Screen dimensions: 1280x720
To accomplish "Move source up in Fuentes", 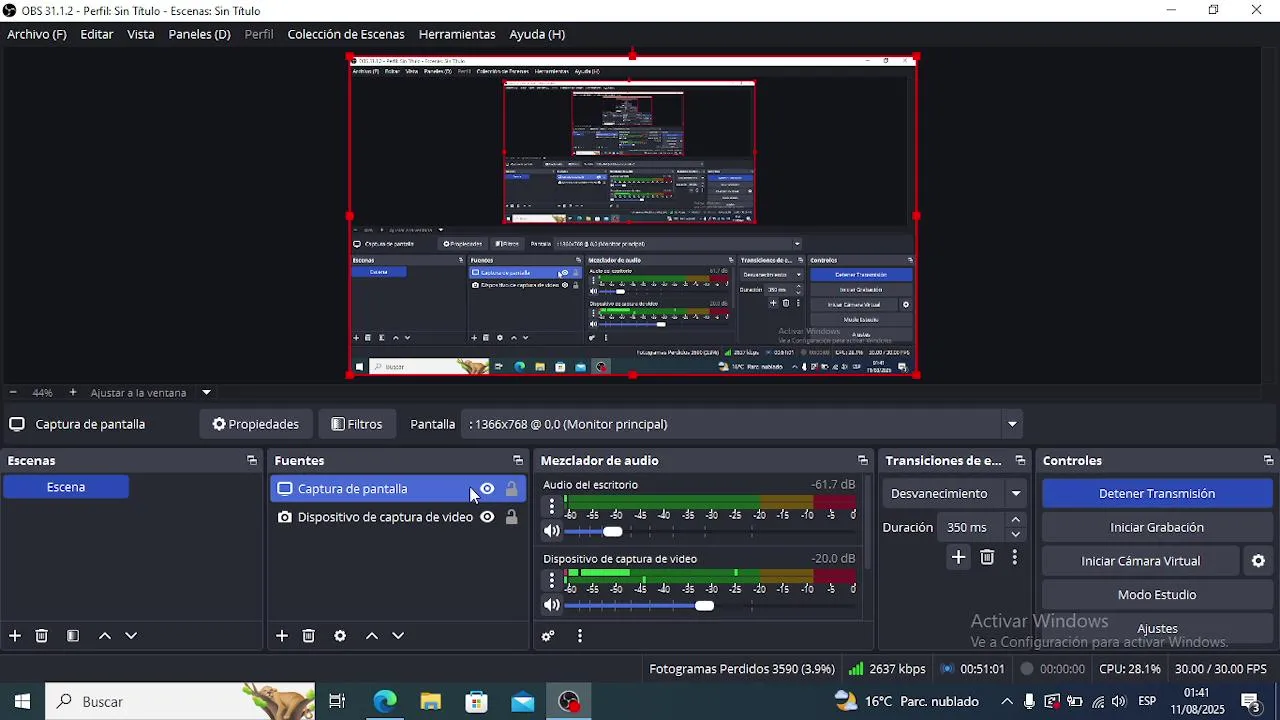I will coord(372,636).
